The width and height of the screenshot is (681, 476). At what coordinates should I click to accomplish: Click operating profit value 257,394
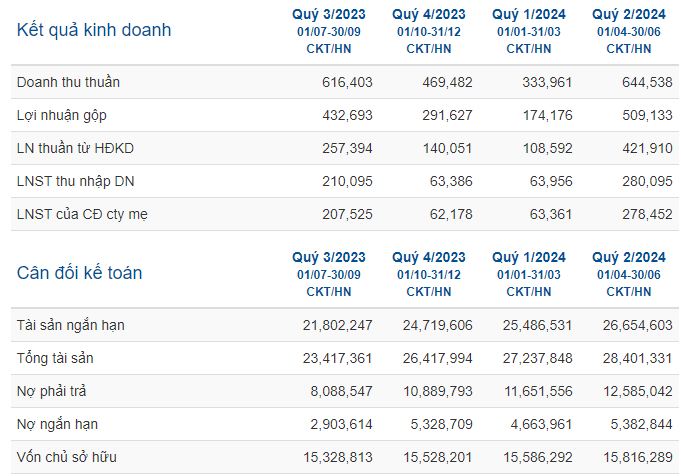tap(347, 149)
